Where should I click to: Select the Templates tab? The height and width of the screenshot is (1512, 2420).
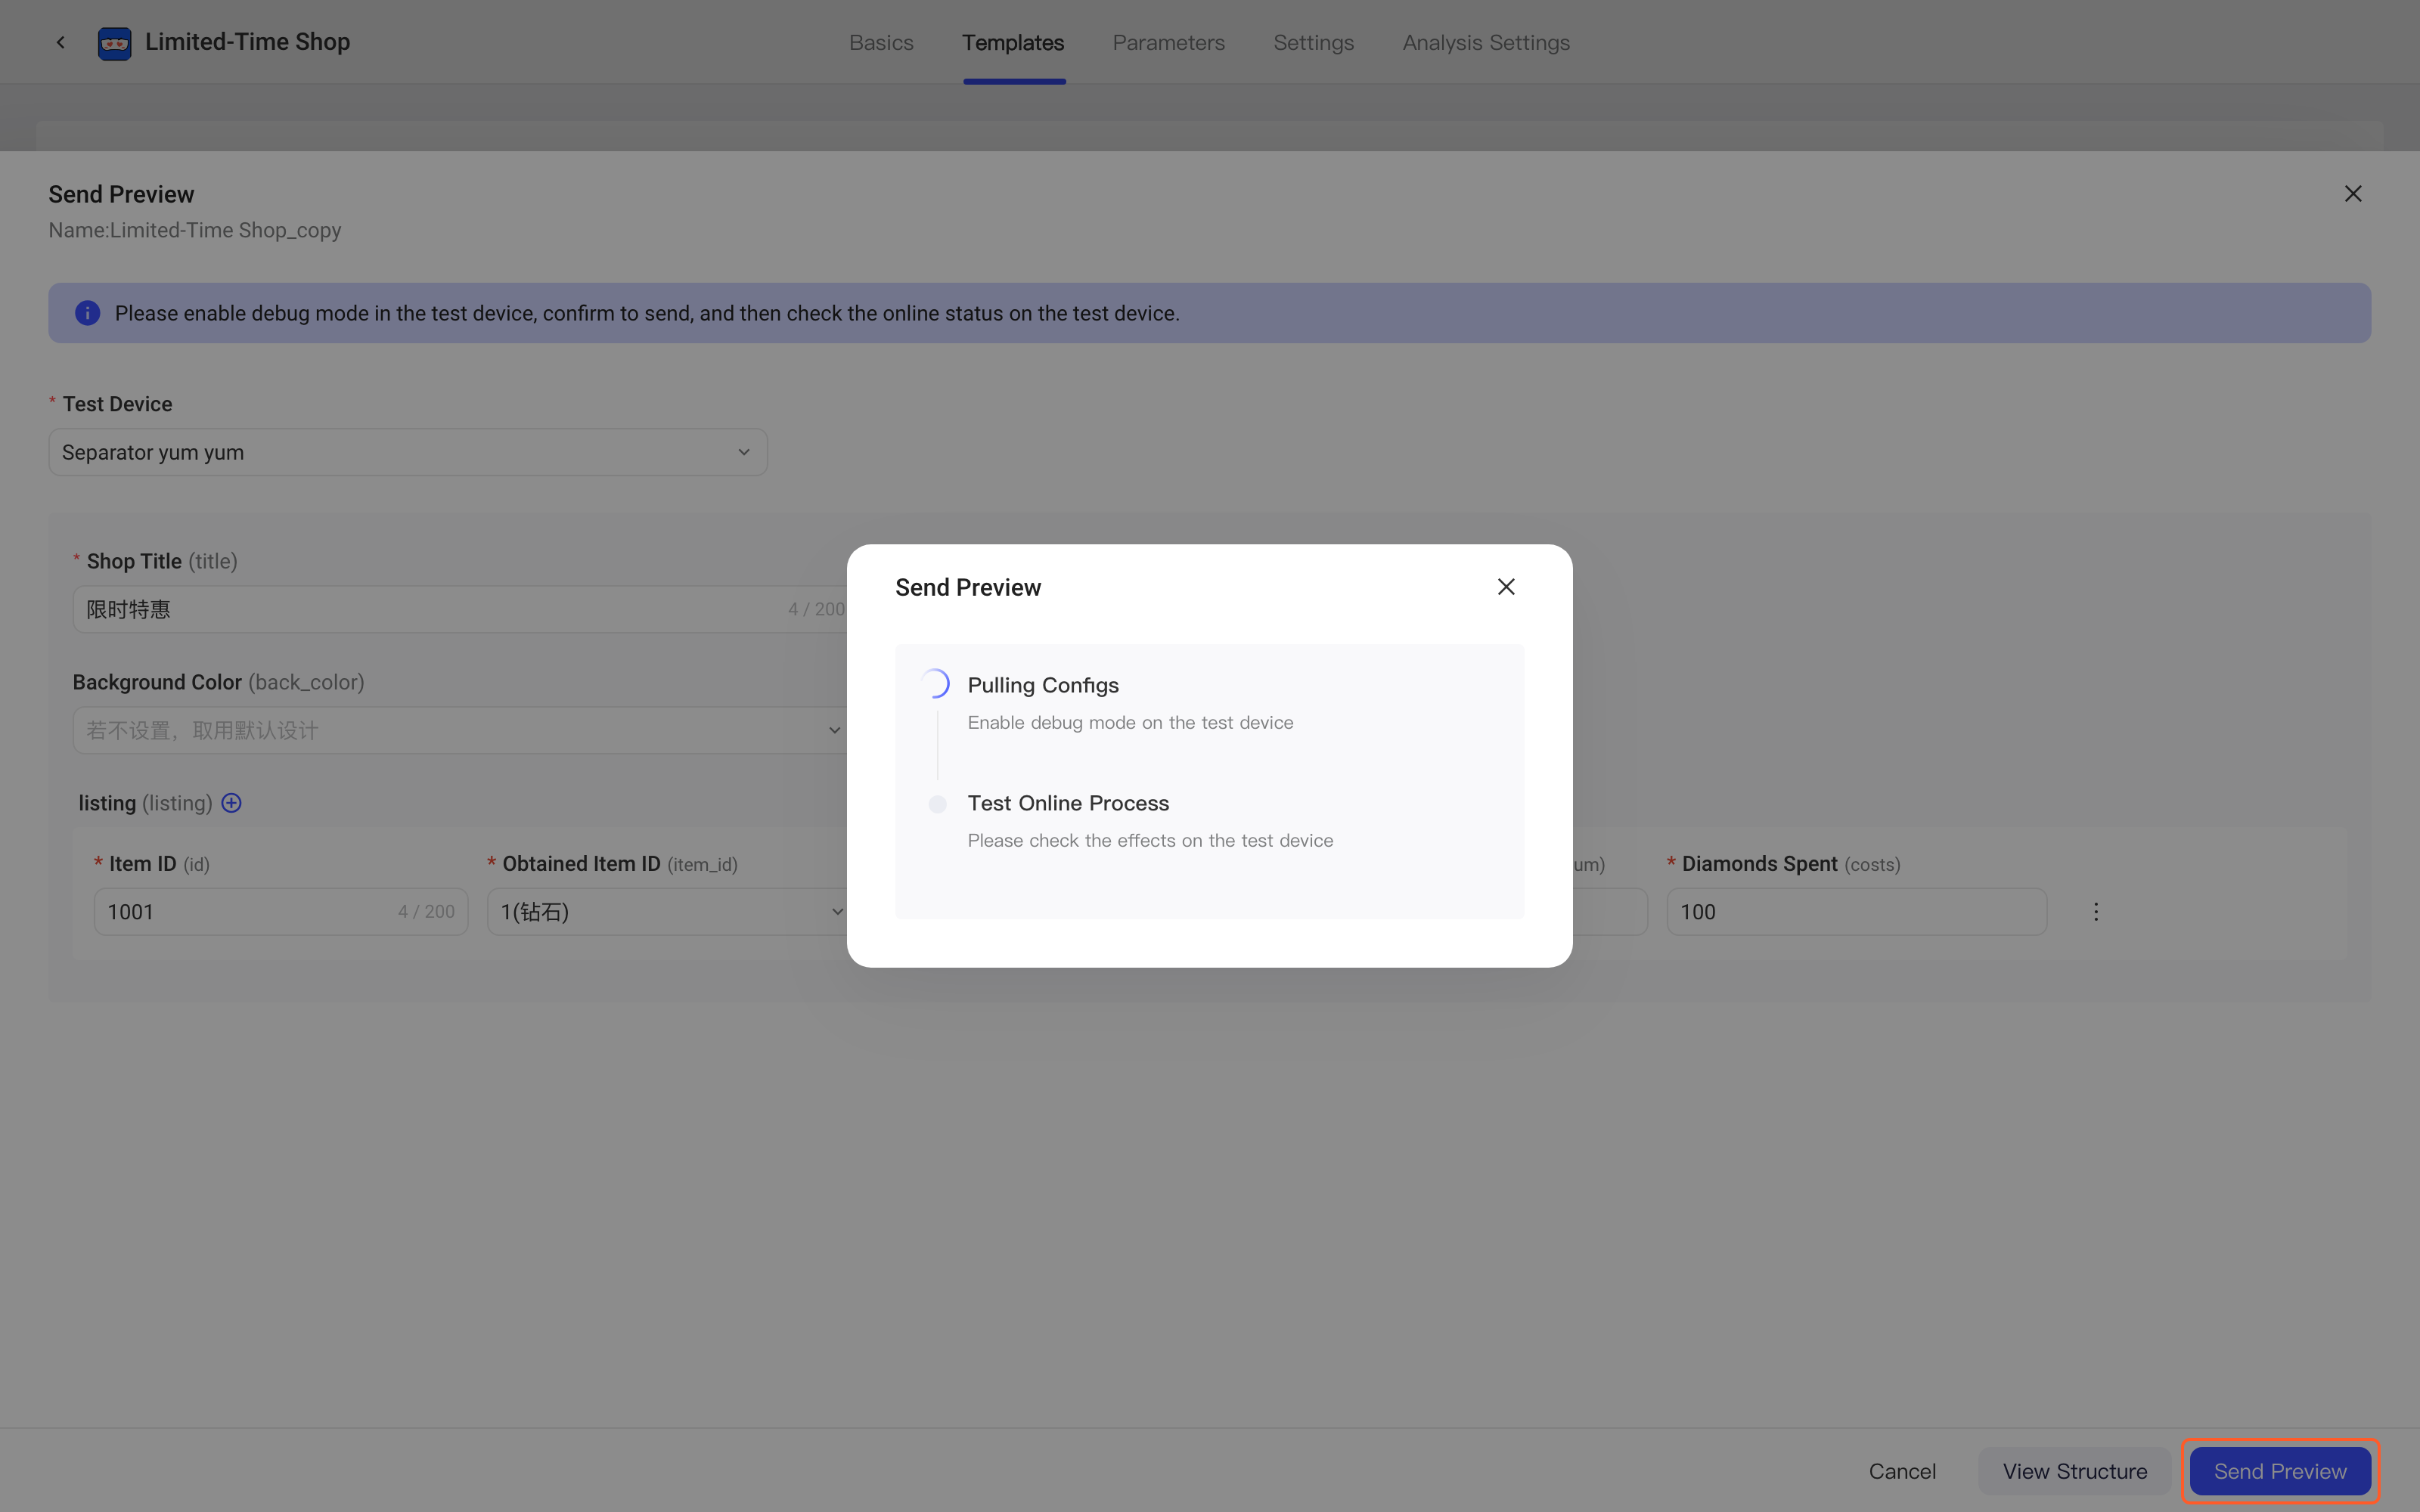tap(1013, 43)
